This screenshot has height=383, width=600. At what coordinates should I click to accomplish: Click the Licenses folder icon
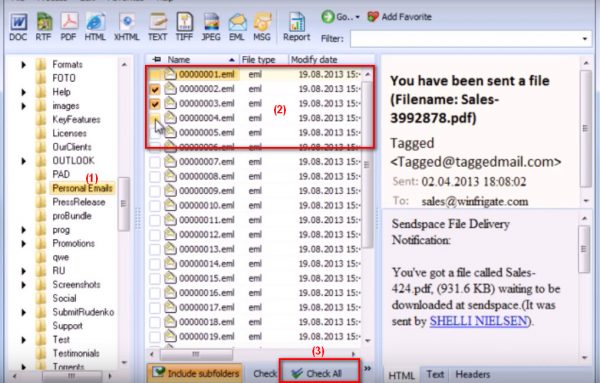(41, 133)
